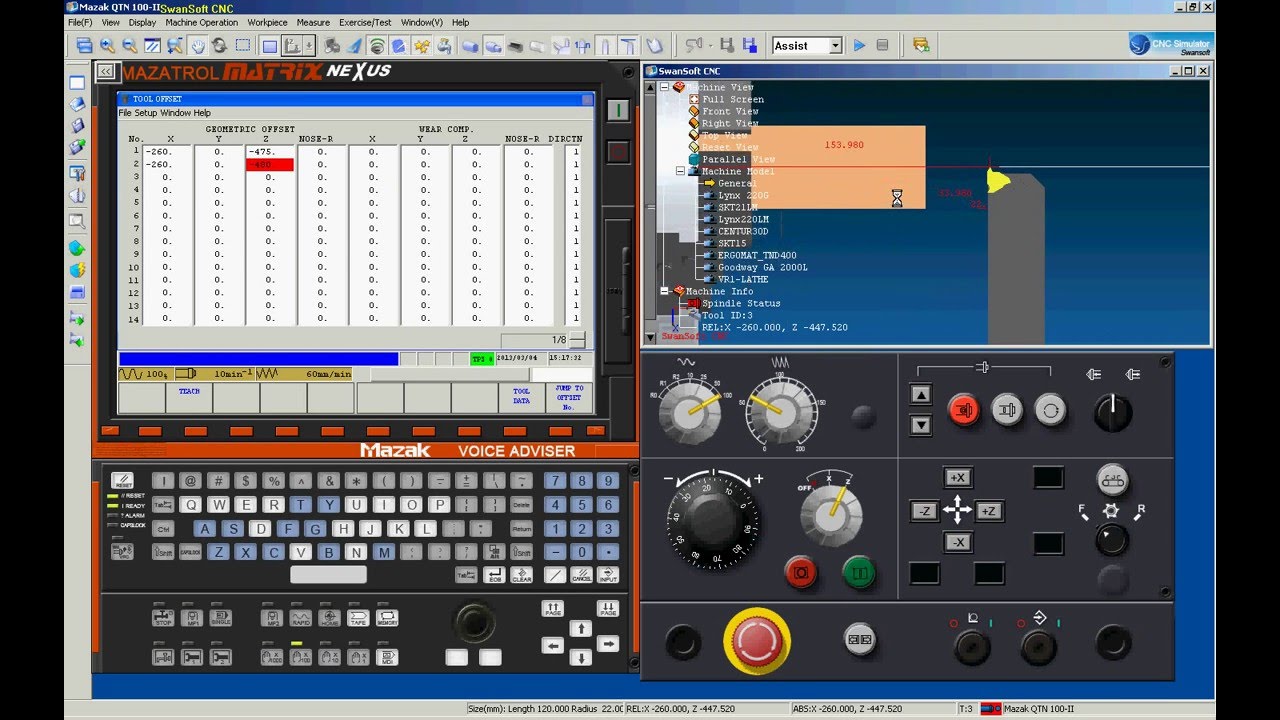Collapse the Machine Info tree node
Screen dimensions: 1280x720
(665, 291)
